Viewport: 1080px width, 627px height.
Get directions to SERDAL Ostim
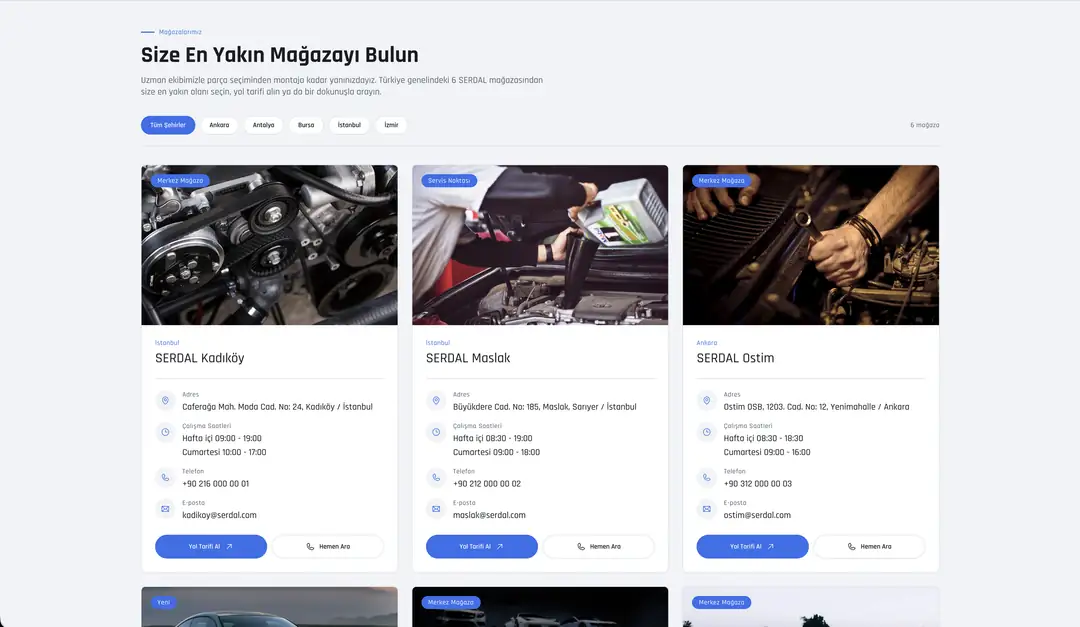pos(752,546)
